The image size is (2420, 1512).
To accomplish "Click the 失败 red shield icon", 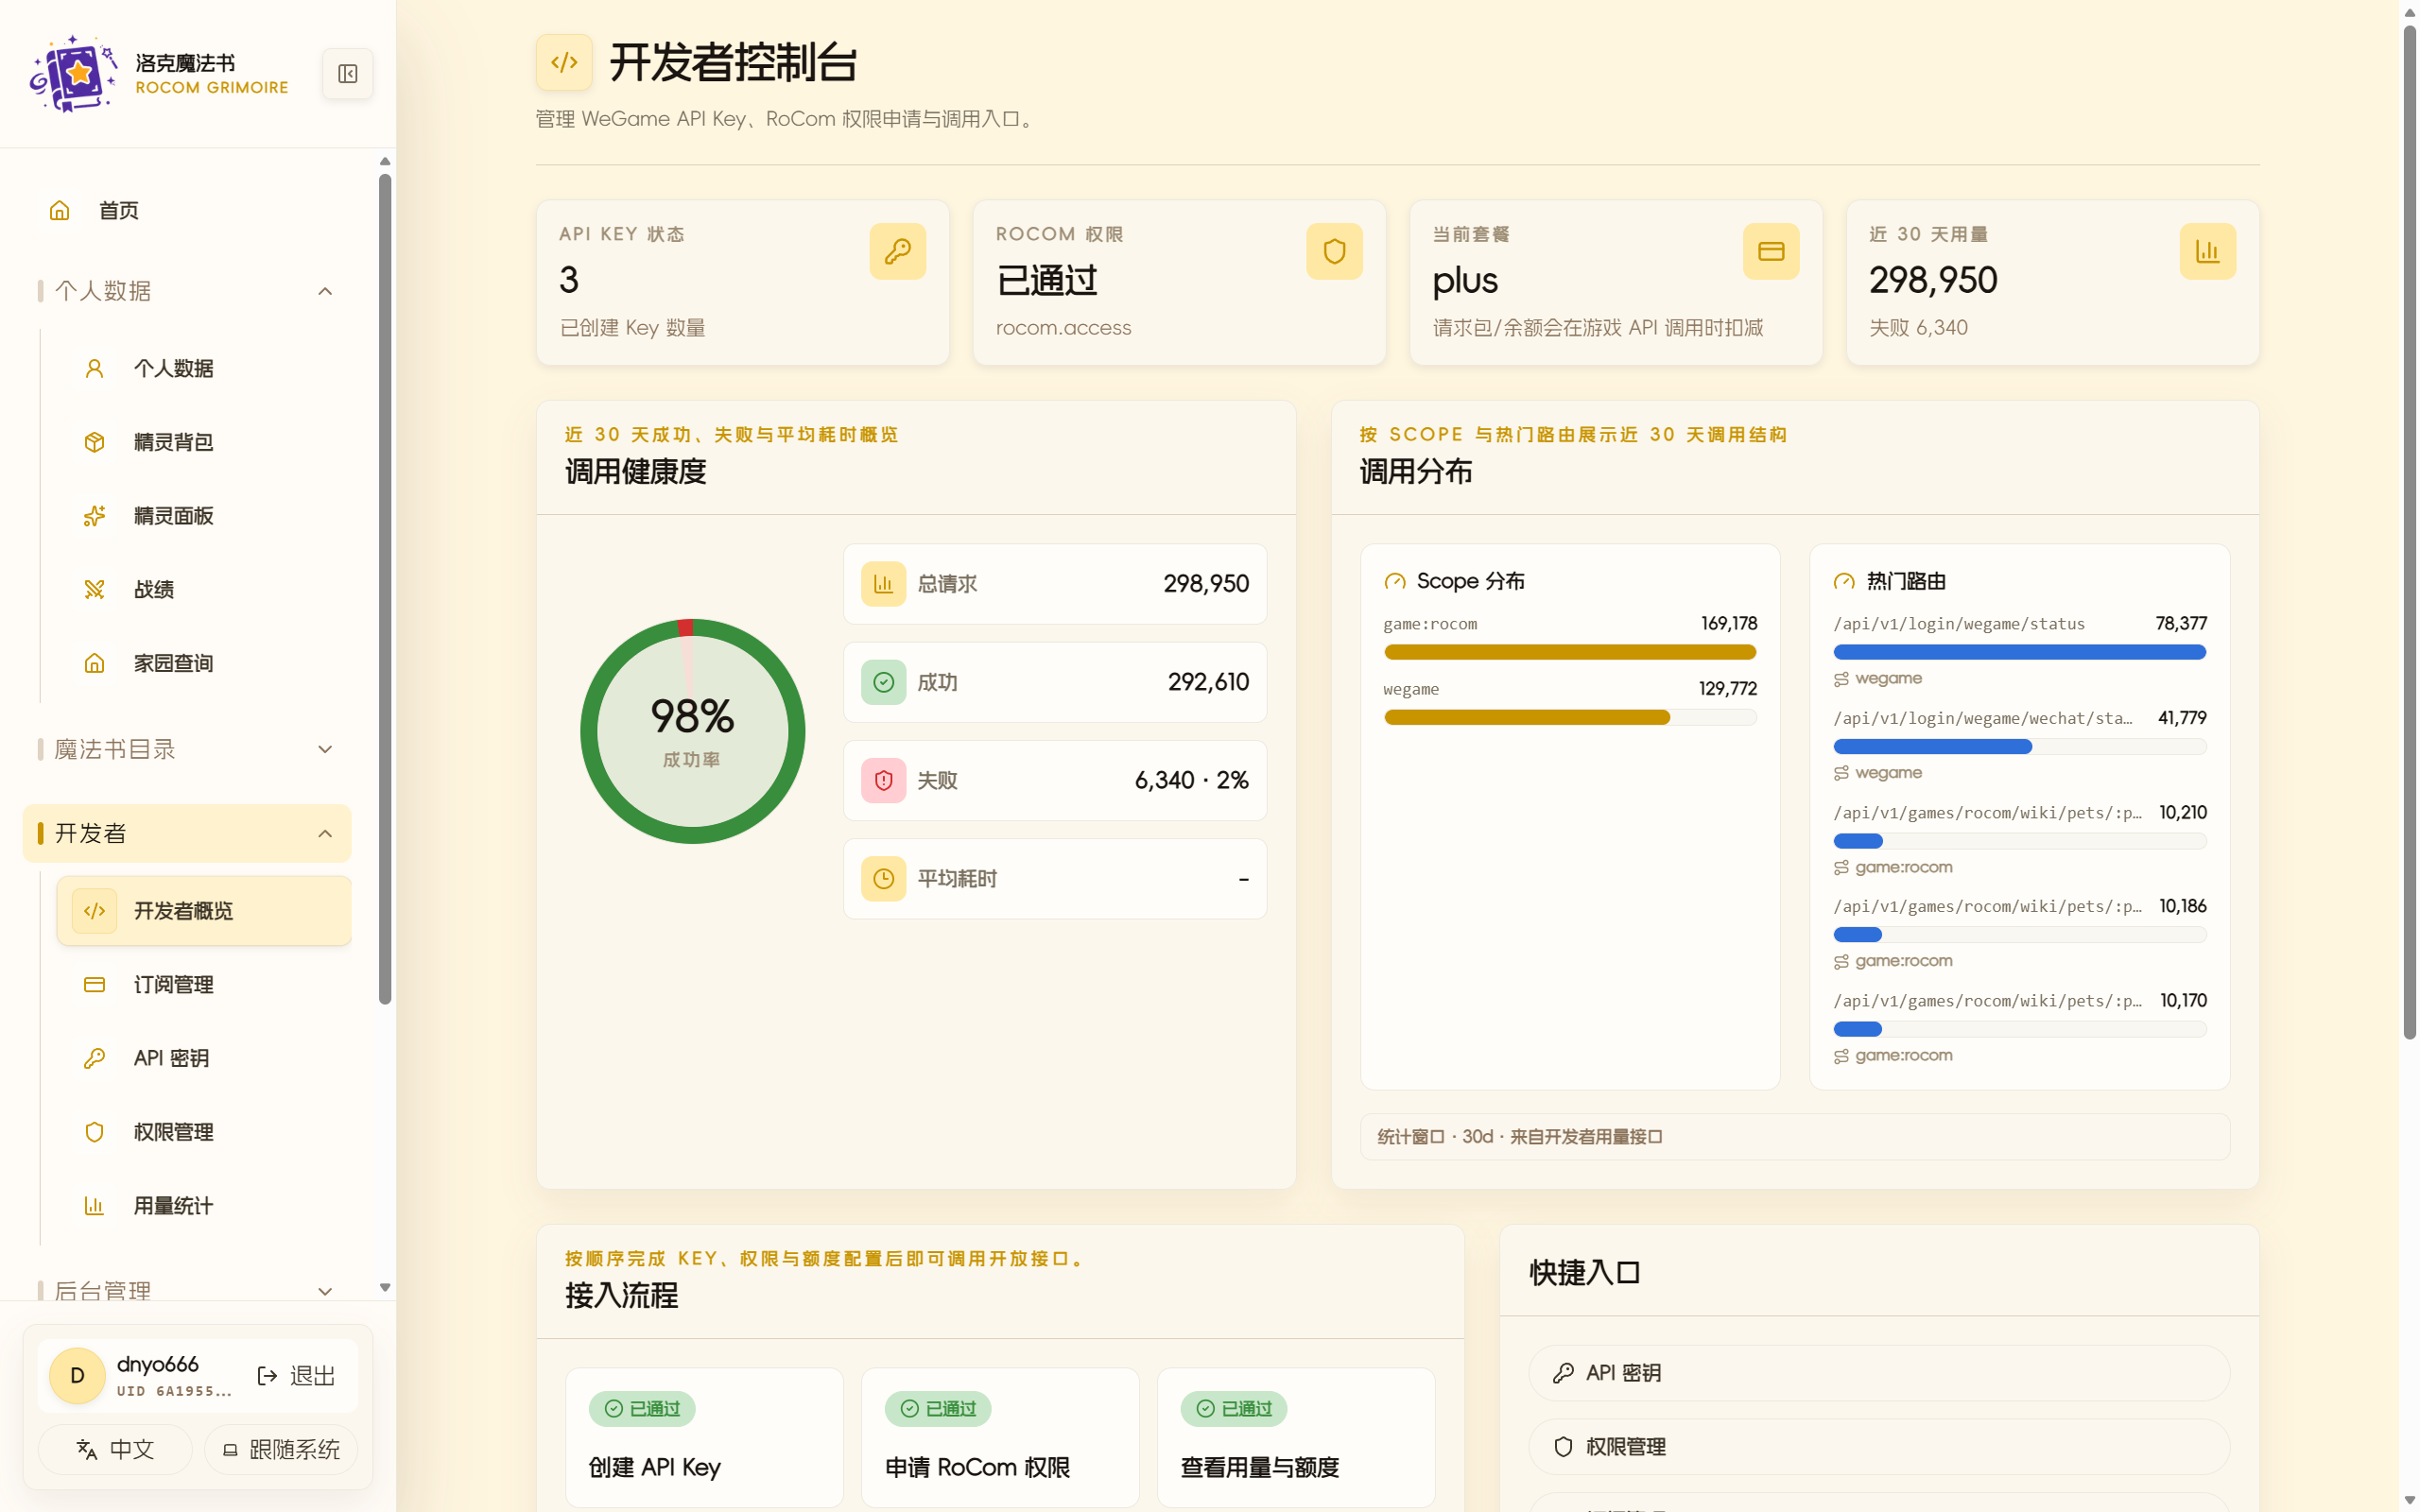I will pos(883,780).
